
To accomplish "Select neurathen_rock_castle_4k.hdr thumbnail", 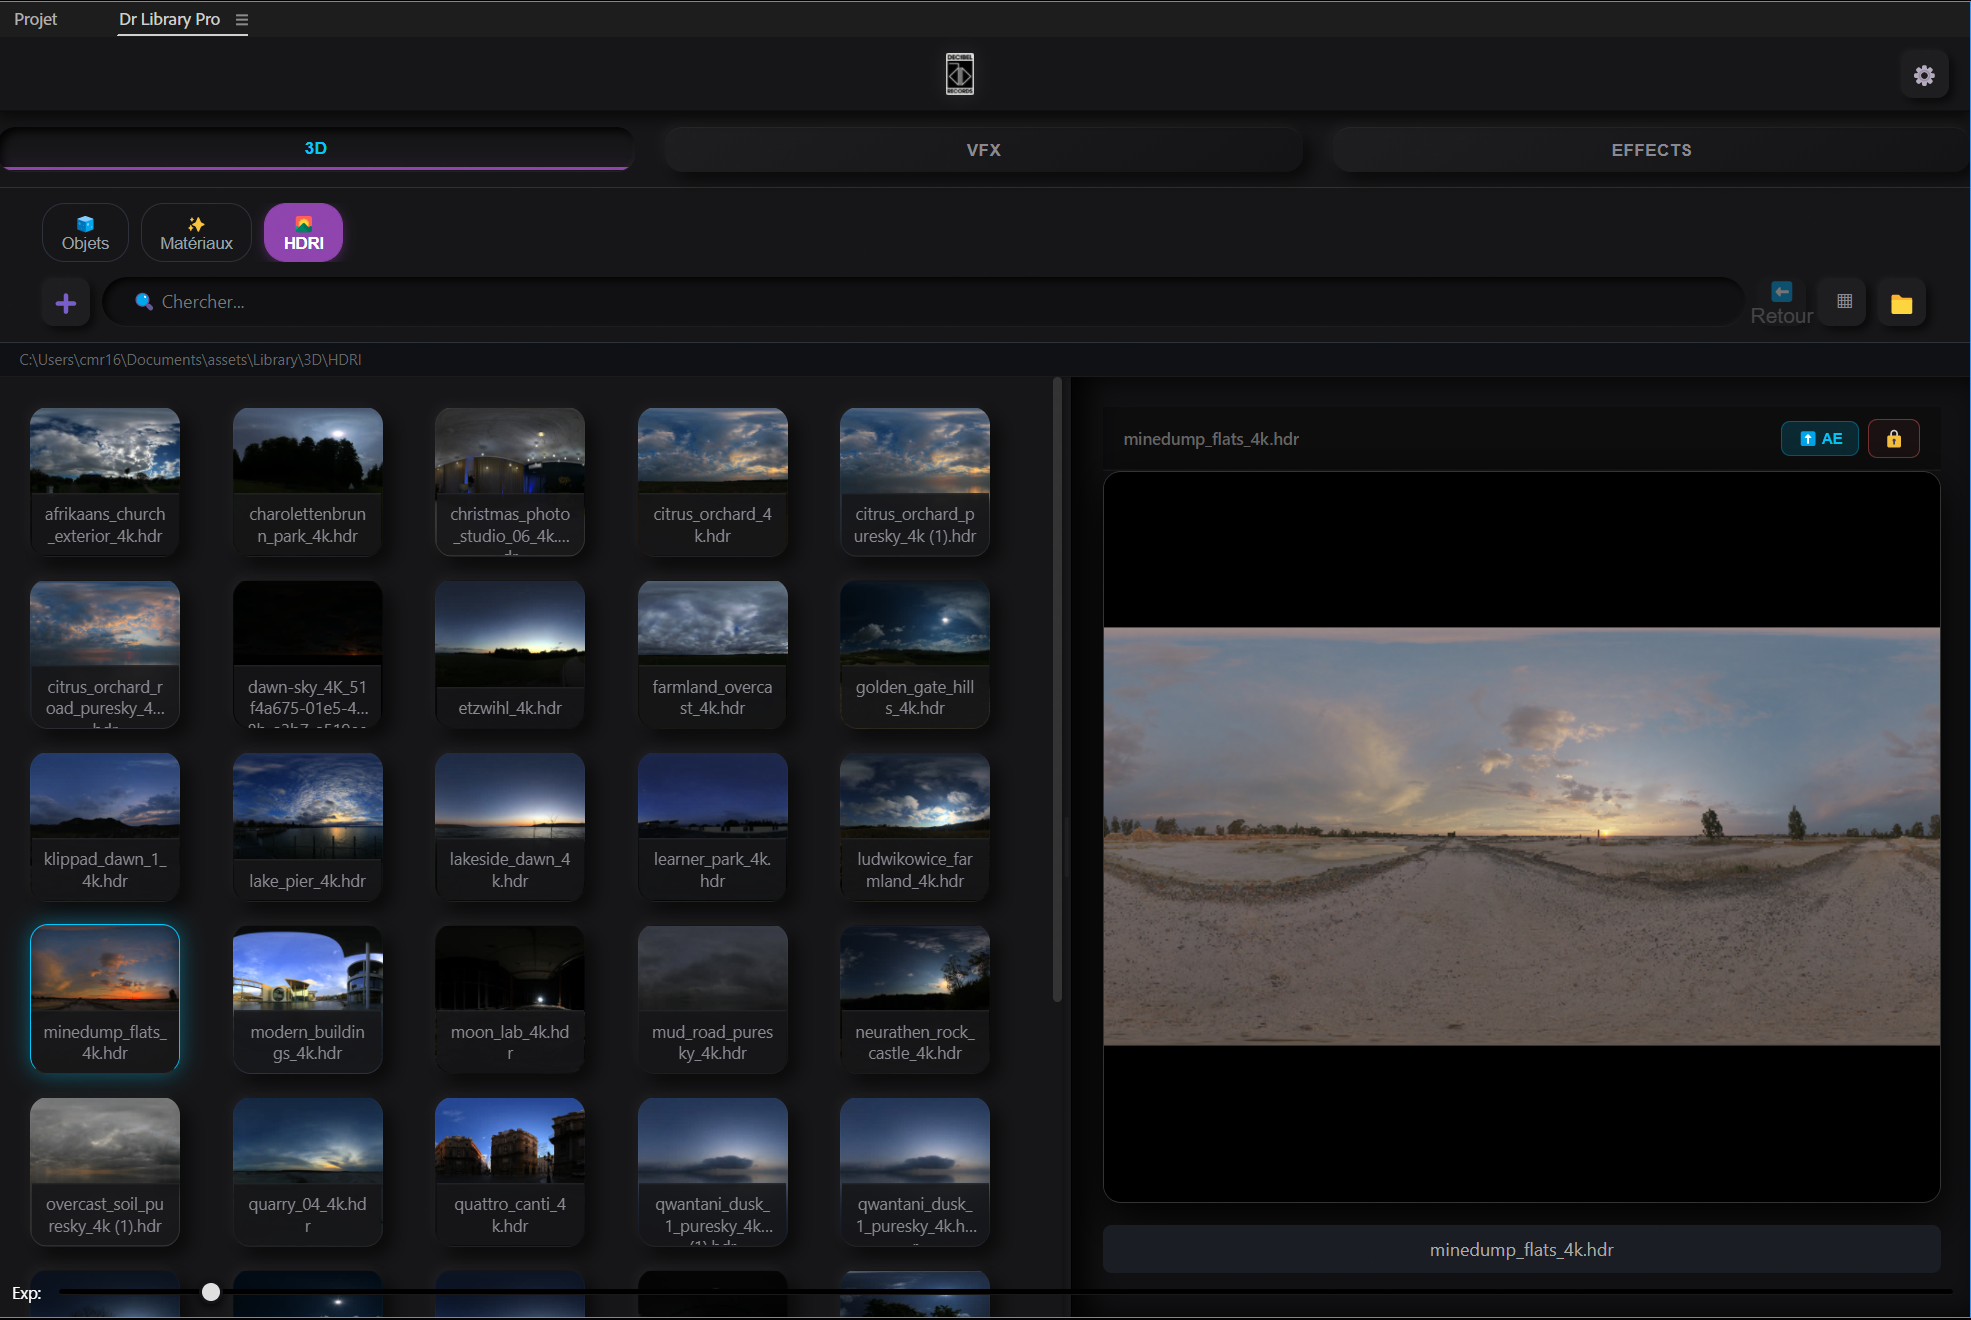I will [x=915, y=999].
